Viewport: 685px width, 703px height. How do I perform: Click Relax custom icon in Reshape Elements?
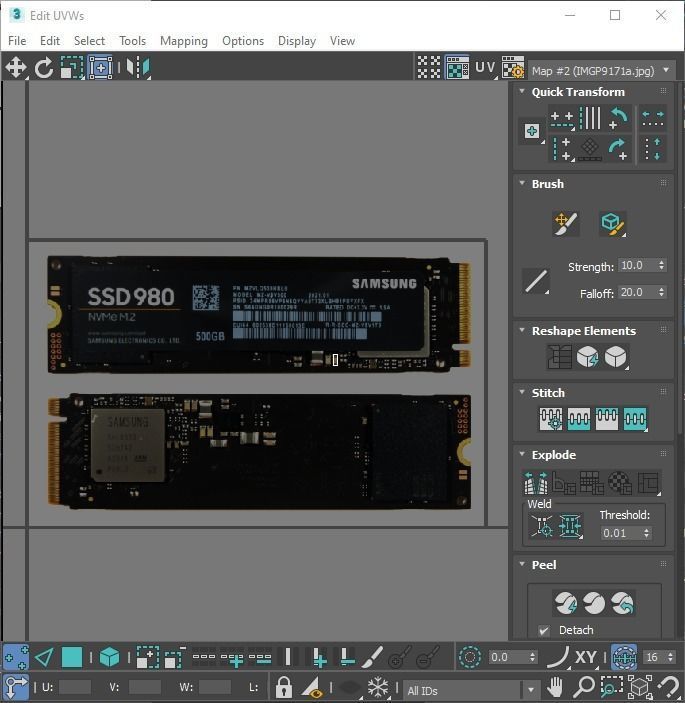(616, 357)
